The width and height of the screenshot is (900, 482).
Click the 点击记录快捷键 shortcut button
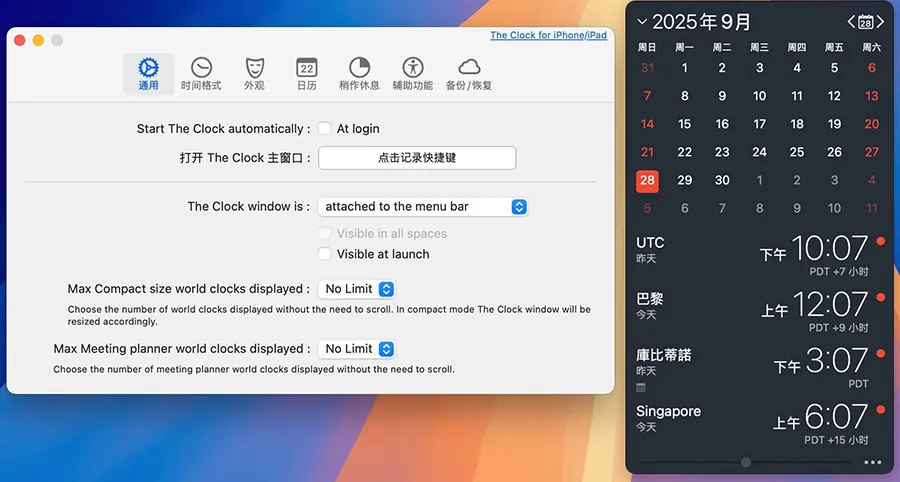click(417, 158)
